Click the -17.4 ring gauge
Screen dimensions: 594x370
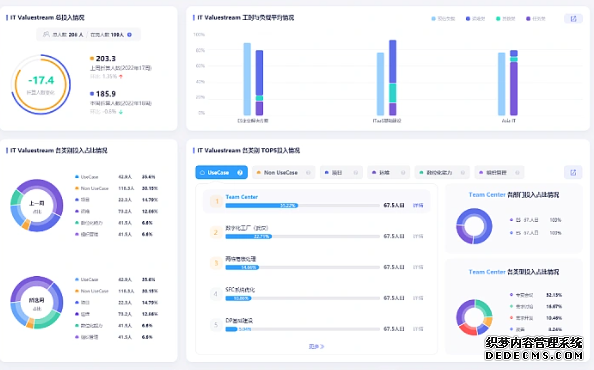[x=41, y=84]
